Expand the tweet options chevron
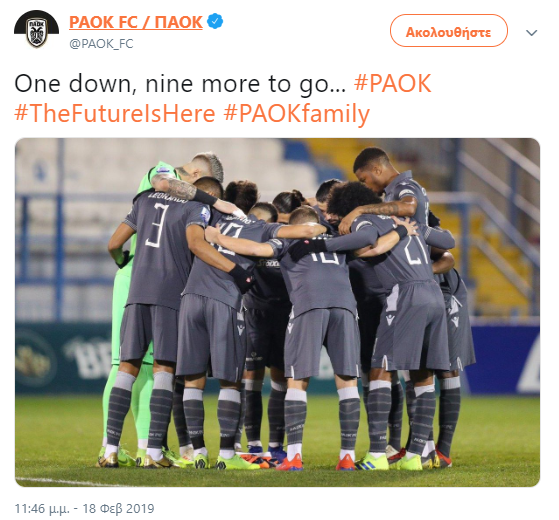 click(531, 33)
